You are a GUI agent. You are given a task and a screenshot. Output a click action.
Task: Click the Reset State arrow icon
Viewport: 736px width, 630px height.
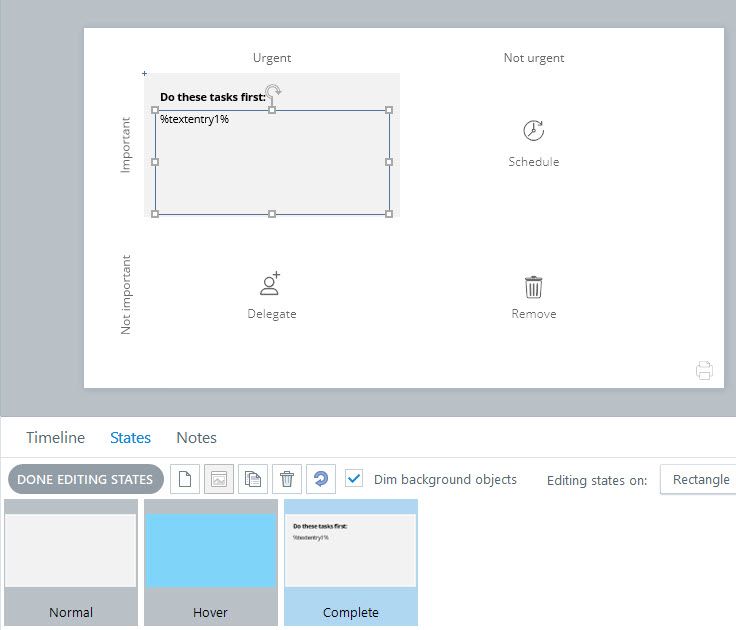[x=321, y=479]
